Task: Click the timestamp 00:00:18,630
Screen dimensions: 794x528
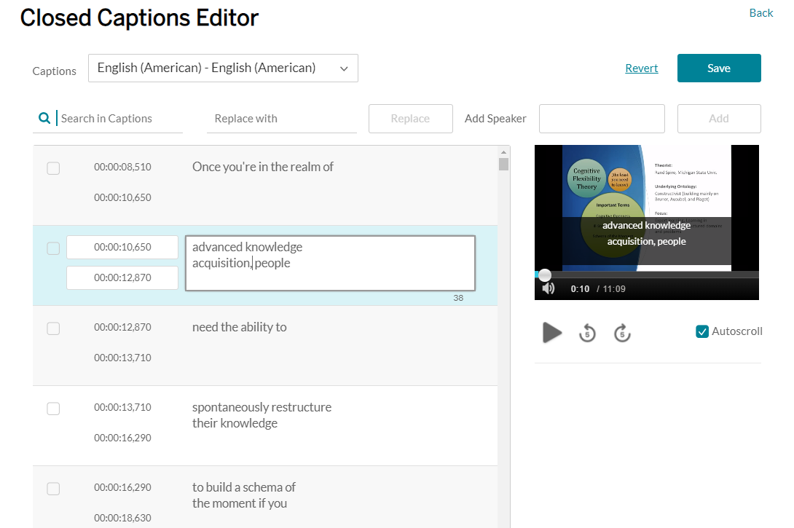Action: (x=122, y=517)
